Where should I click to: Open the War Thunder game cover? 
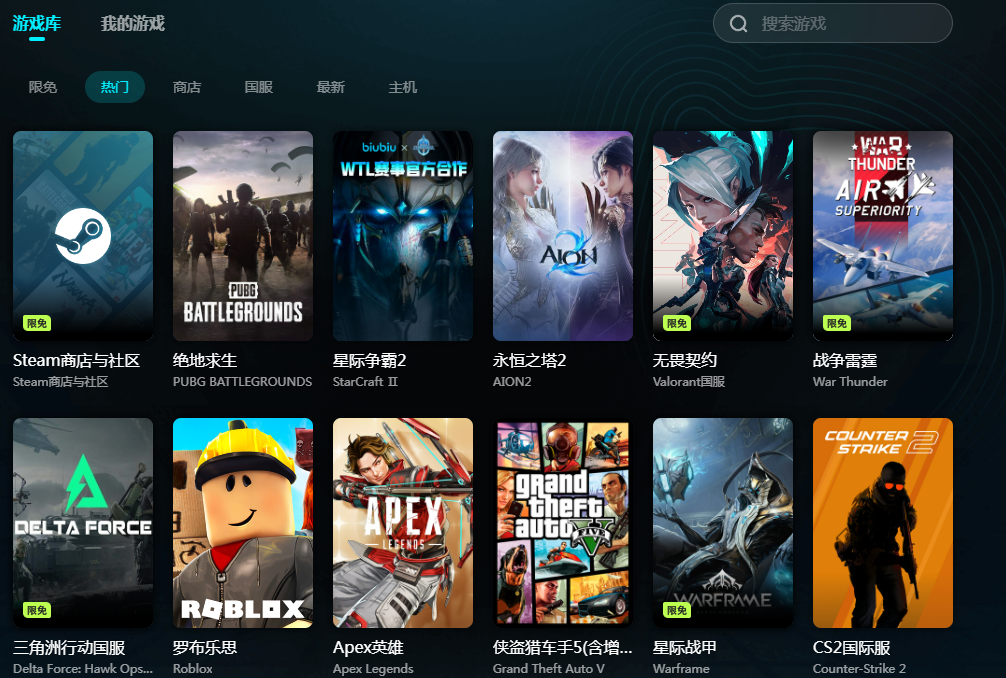[883, 235]
